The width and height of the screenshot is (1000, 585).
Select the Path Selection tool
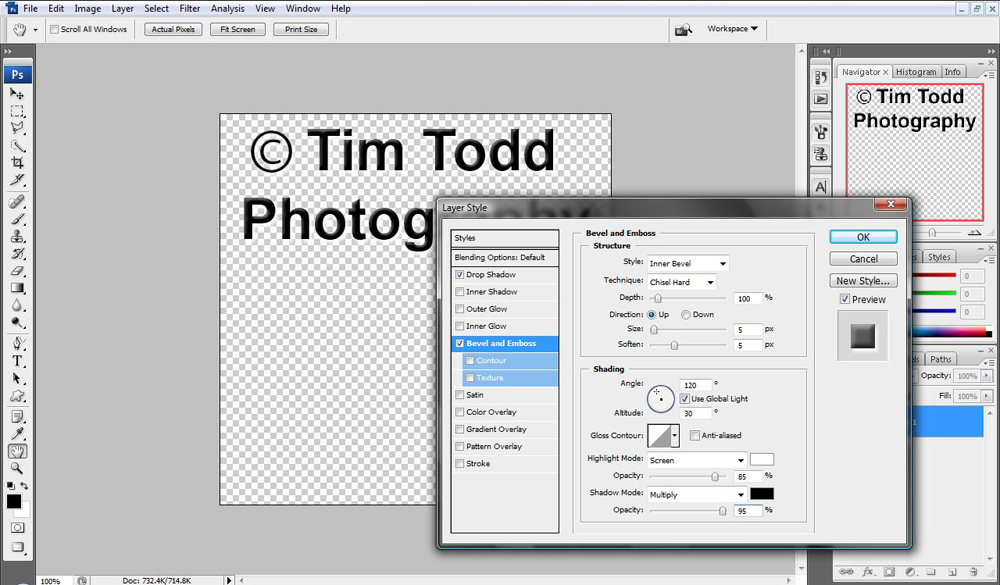[17, 378]
